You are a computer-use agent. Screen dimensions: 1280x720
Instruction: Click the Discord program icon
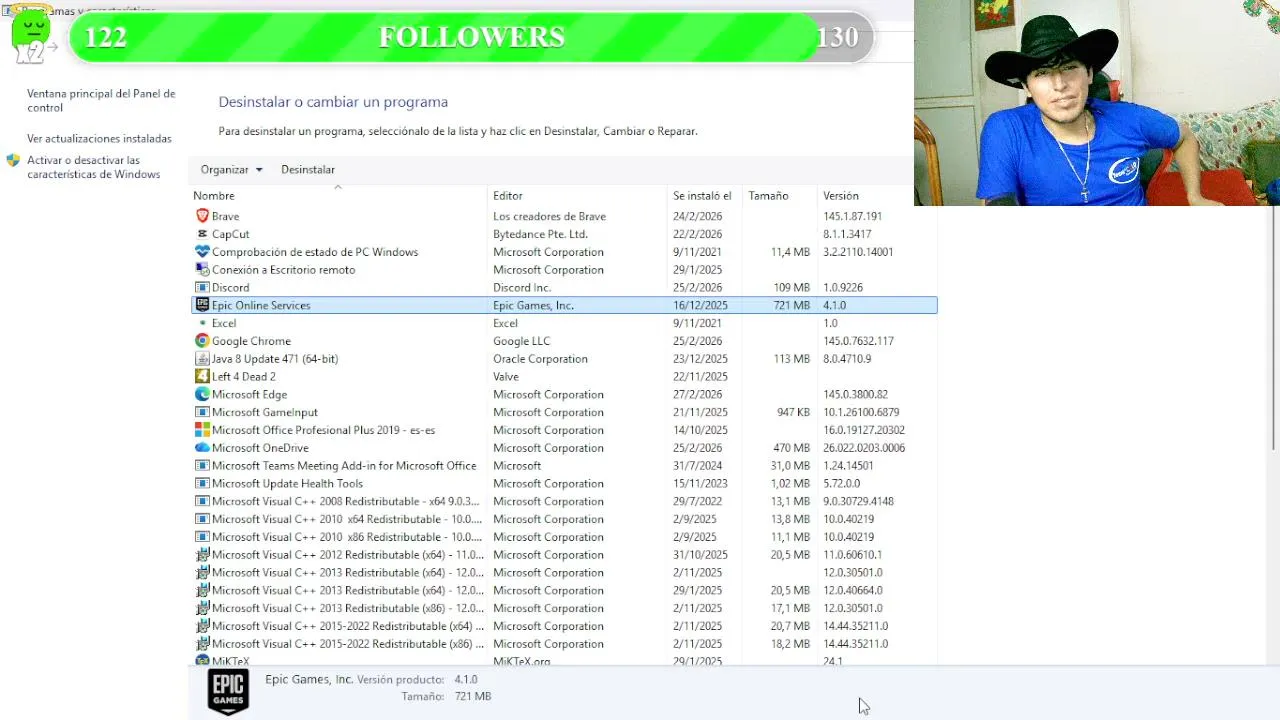(202, 288)
